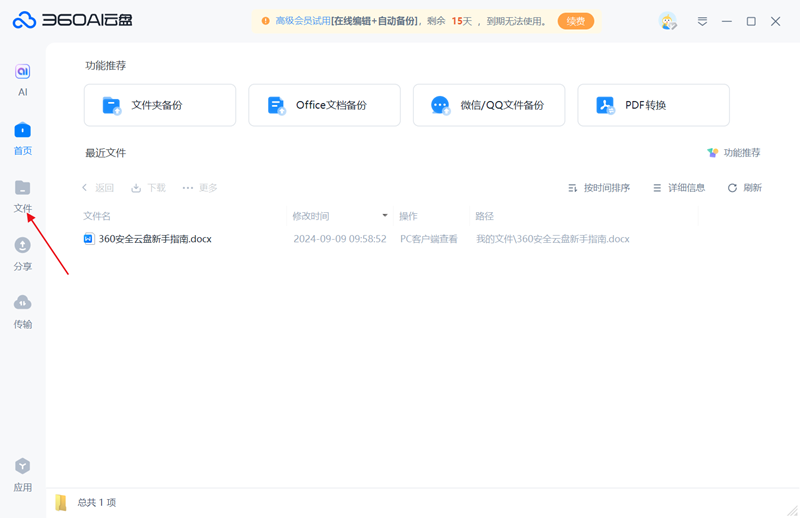Click 刷新 refresh button
The width and height of the screenshot is (800, 518).
(745, 188)
